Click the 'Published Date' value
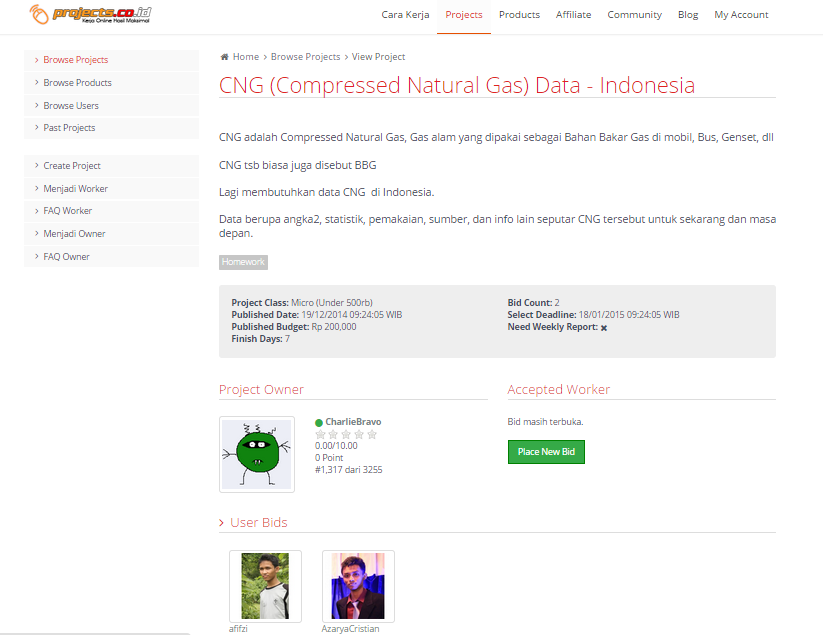 (352, 315)
